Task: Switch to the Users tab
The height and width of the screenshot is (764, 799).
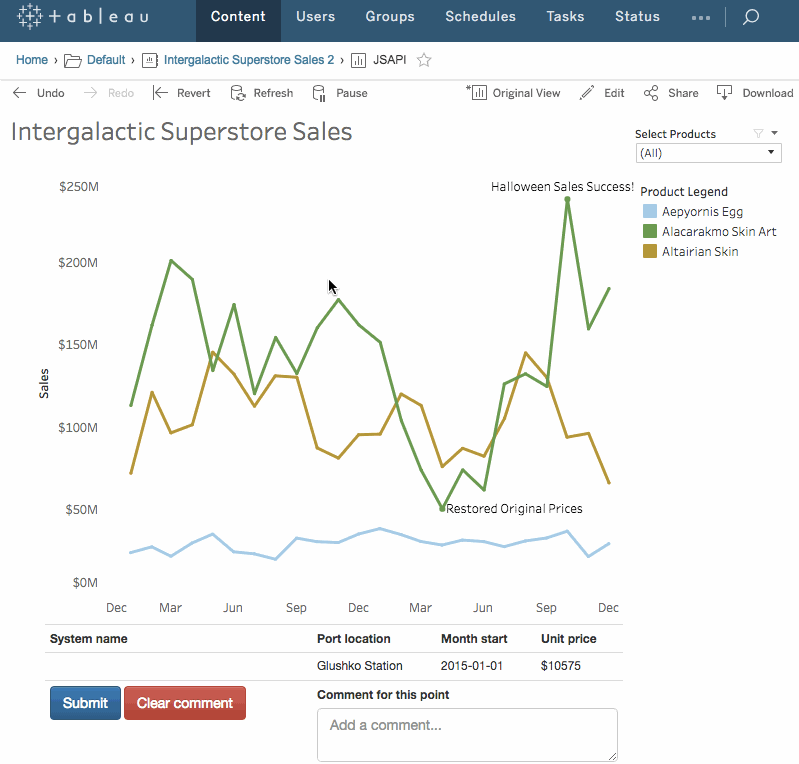Action: (x=315, y=17)
